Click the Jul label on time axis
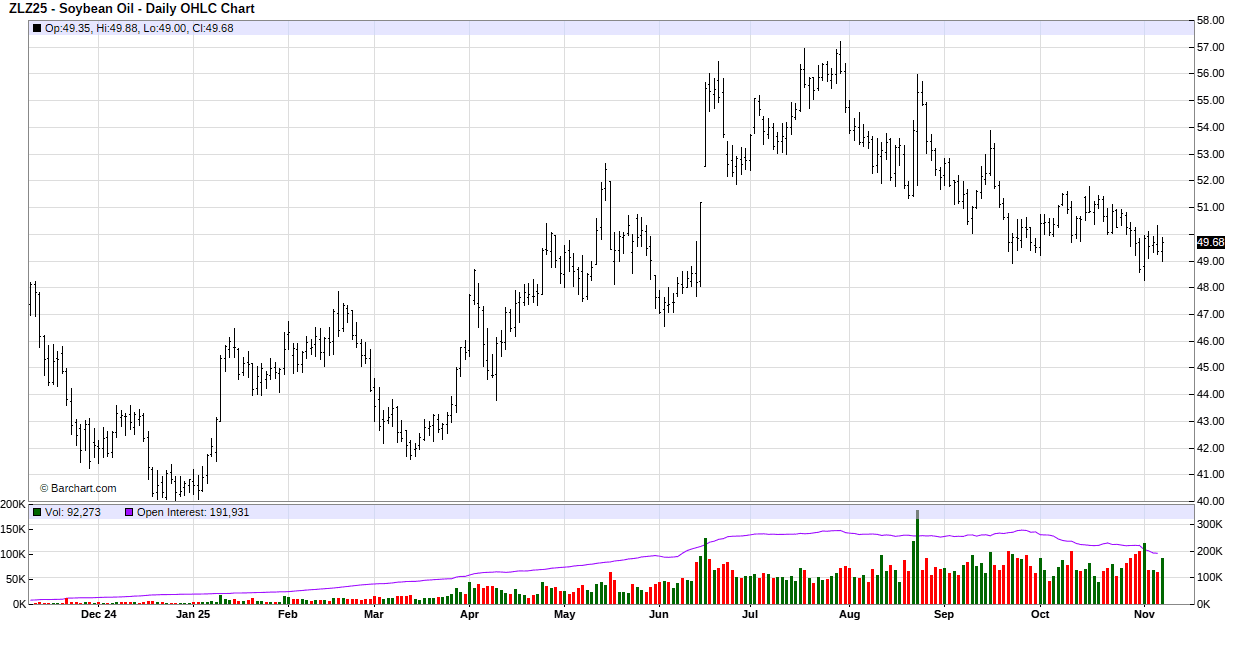The width and height of the screenshot is (1236, 645). [x=749, y=615]
